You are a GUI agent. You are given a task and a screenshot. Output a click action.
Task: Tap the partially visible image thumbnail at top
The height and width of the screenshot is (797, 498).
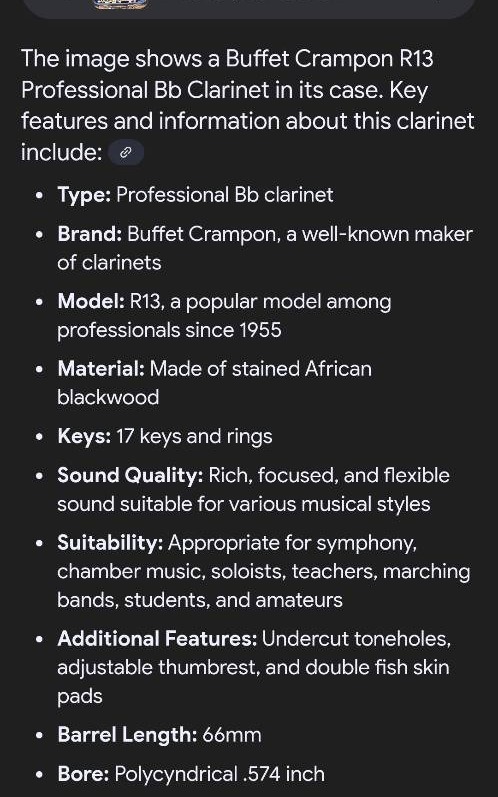pyautogui.click(x=121, y=4)
